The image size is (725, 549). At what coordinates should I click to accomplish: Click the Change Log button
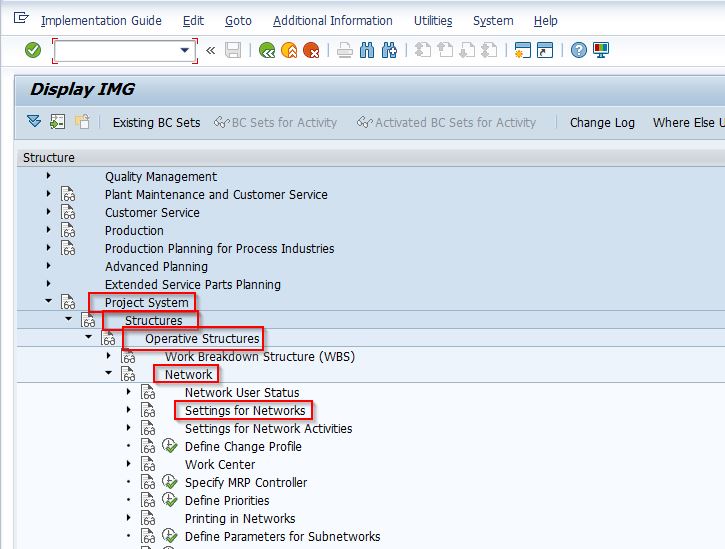[602, 123]
